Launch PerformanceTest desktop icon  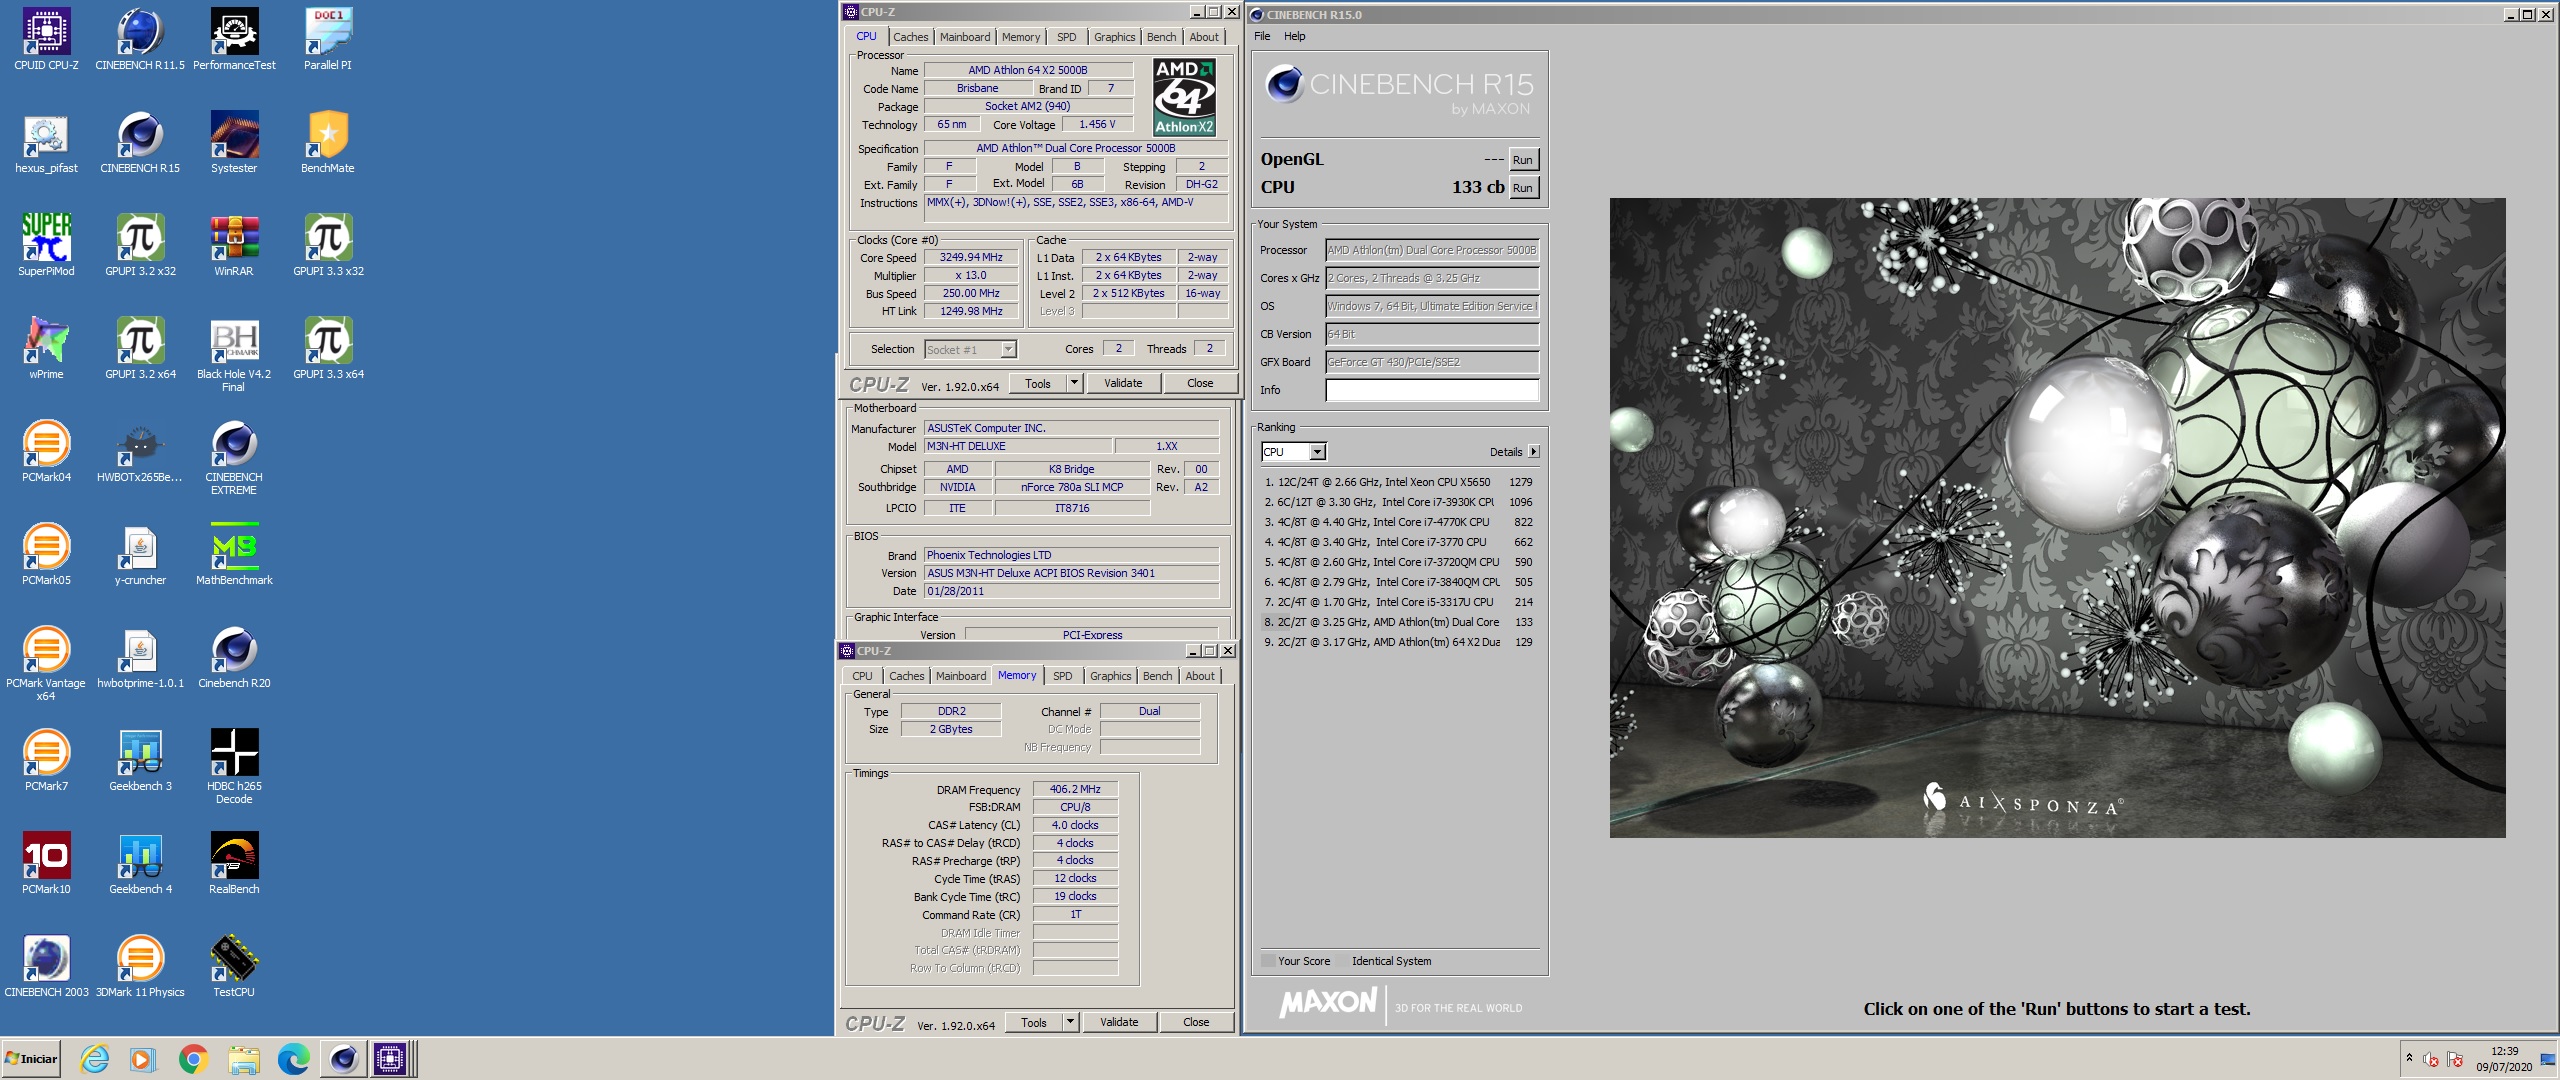pos(234,39)
